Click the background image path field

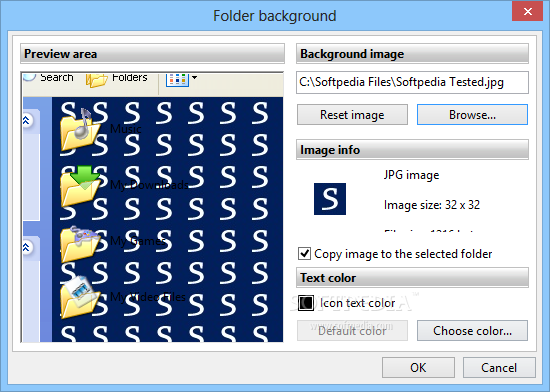(x=412, y=82)
